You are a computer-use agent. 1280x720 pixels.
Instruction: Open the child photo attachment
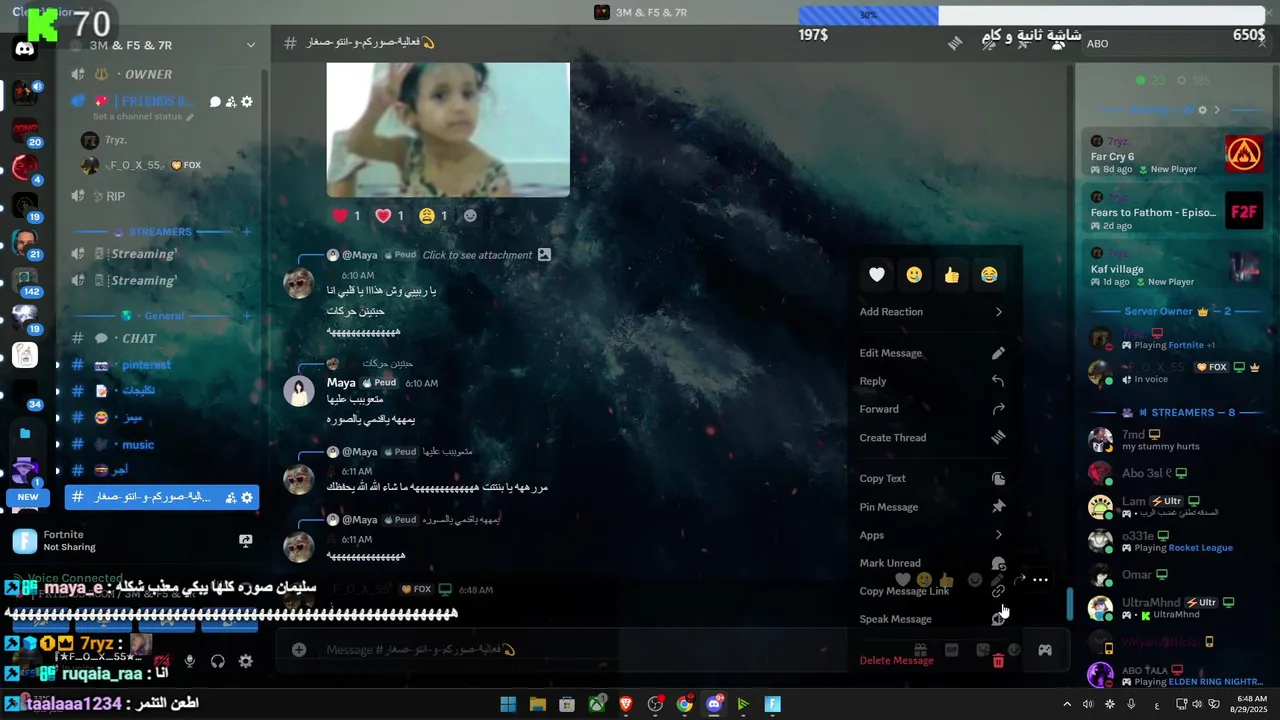tap(448, 129)
